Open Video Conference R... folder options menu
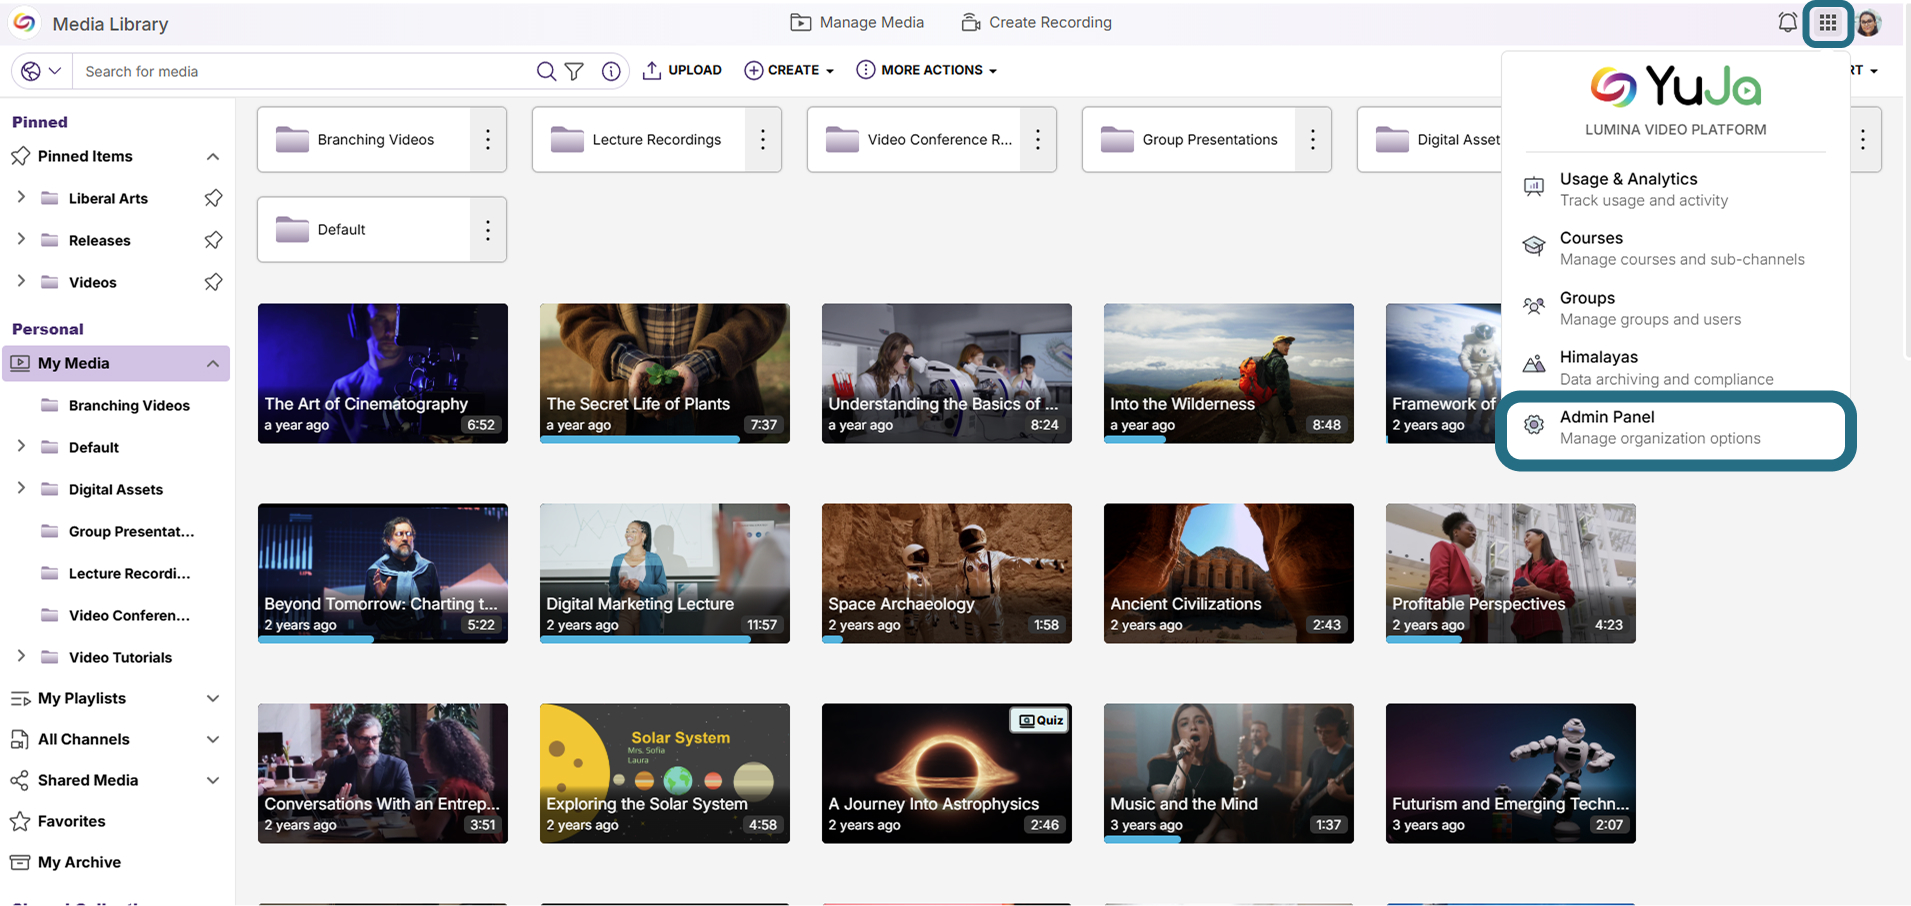The height and width of the screenshot is (906, 1911). coord(1038,139)
